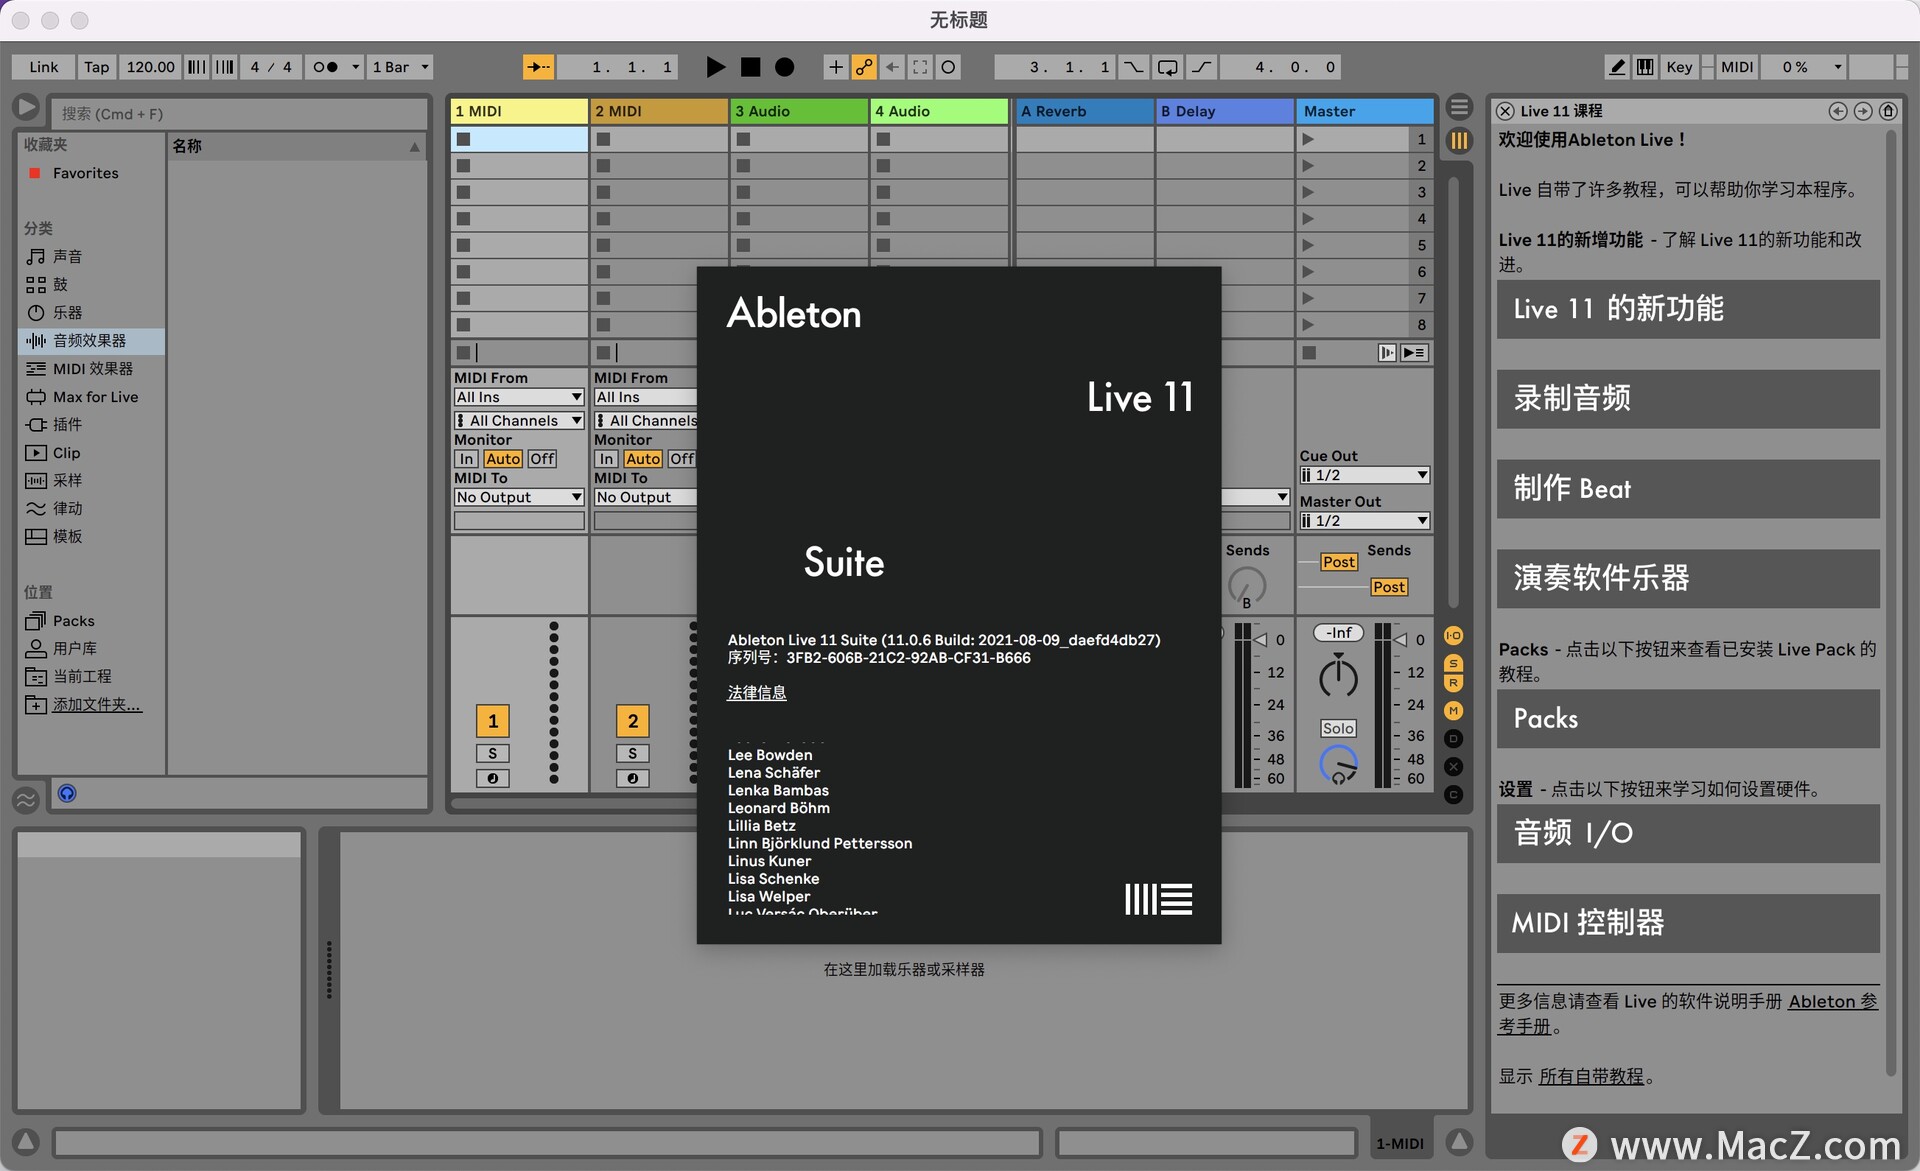Toggle Auto monitor on MIDI track 1
1920x1171 pixels.
click(x=501, y=458)
